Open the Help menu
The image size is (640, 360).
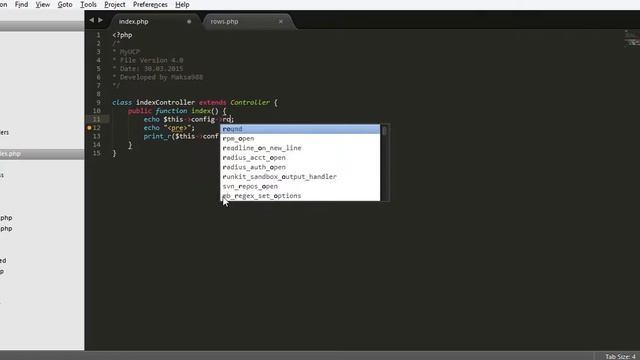(182, 4)
